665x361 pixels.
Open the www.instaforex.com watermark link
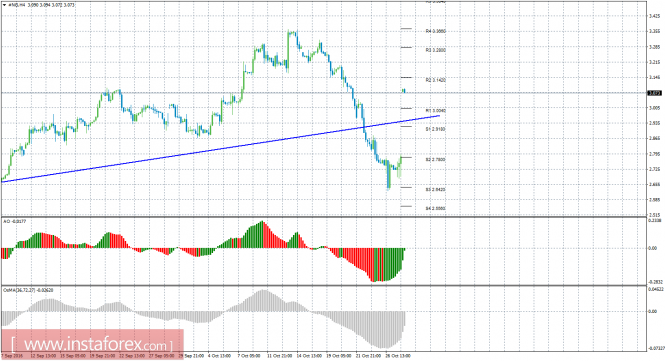pyautogui.click(x=92, y=343)
